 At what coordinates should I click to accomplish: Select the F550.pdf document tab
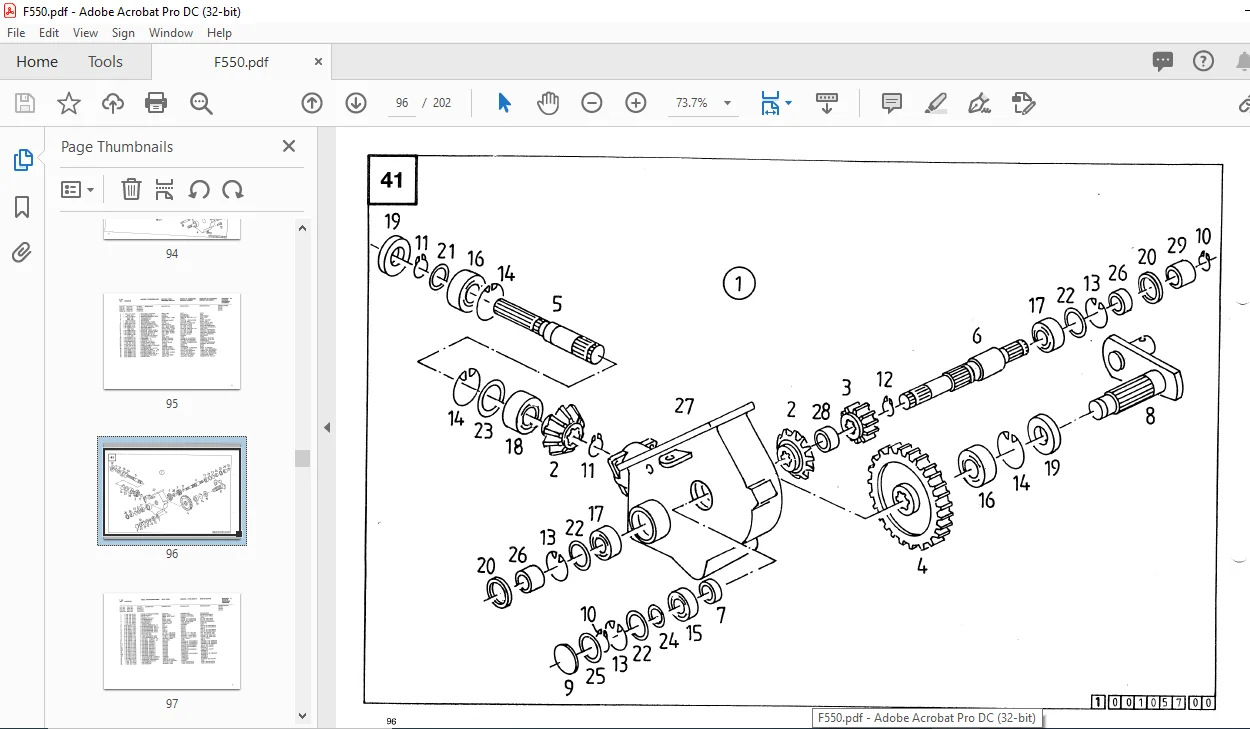[x=241, y=62]
